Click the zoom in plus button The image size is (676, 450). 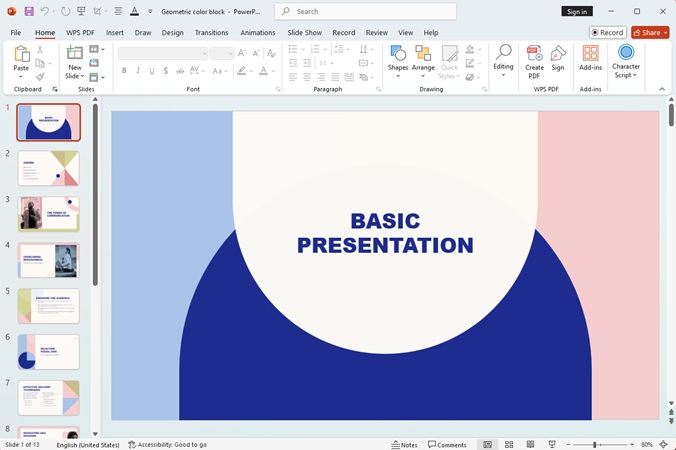click(632, 444)
